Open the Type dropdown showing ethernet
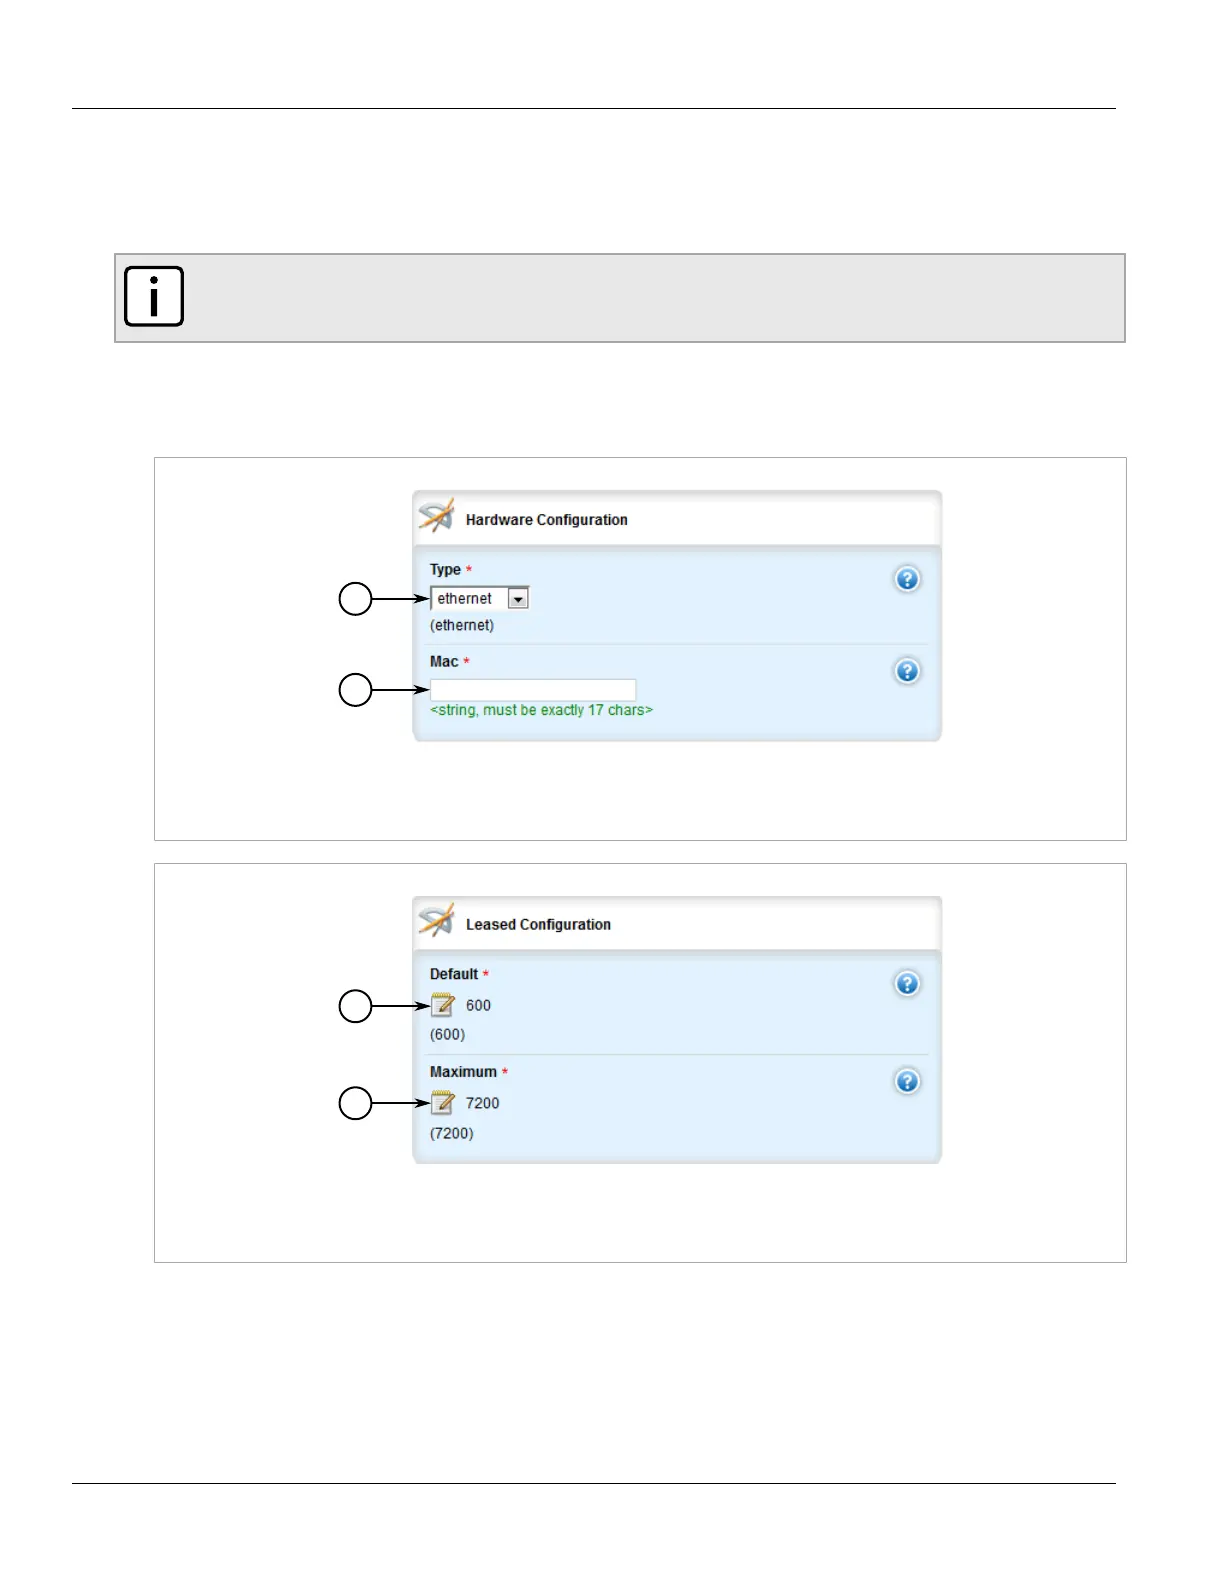The width and height of the screenshot is (1224, 1584). coord(470,598)
